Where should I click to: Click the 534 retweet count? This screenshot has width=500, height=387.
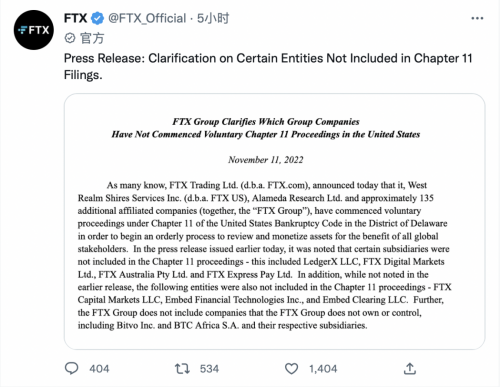tap(209, 369)
